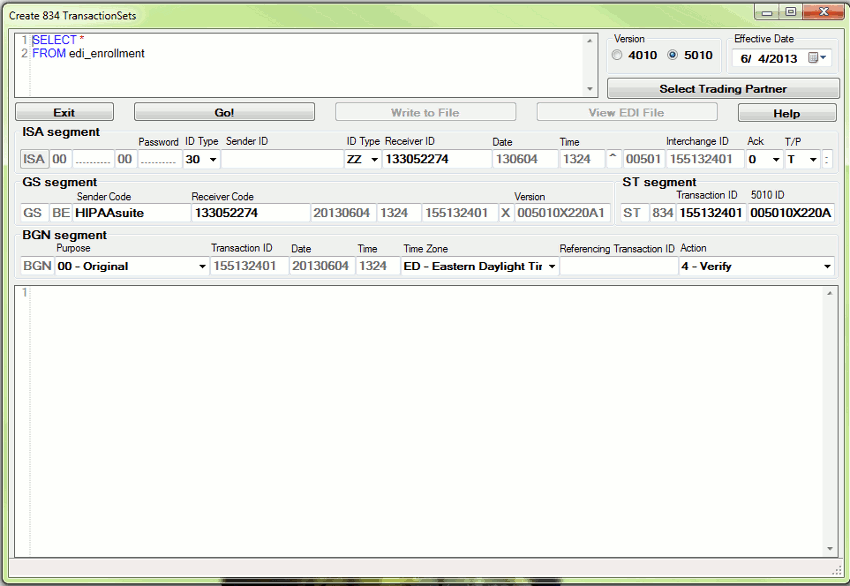Select the 5010 version radio button
The height and width of the screenshot is (586, 850).
(x=672, y=55)
